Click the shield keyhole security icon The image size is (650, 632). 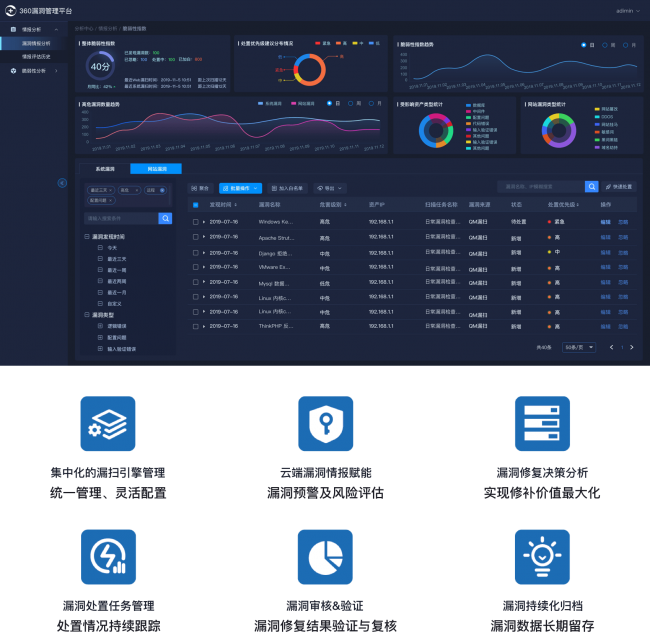(x=325, y=423)
